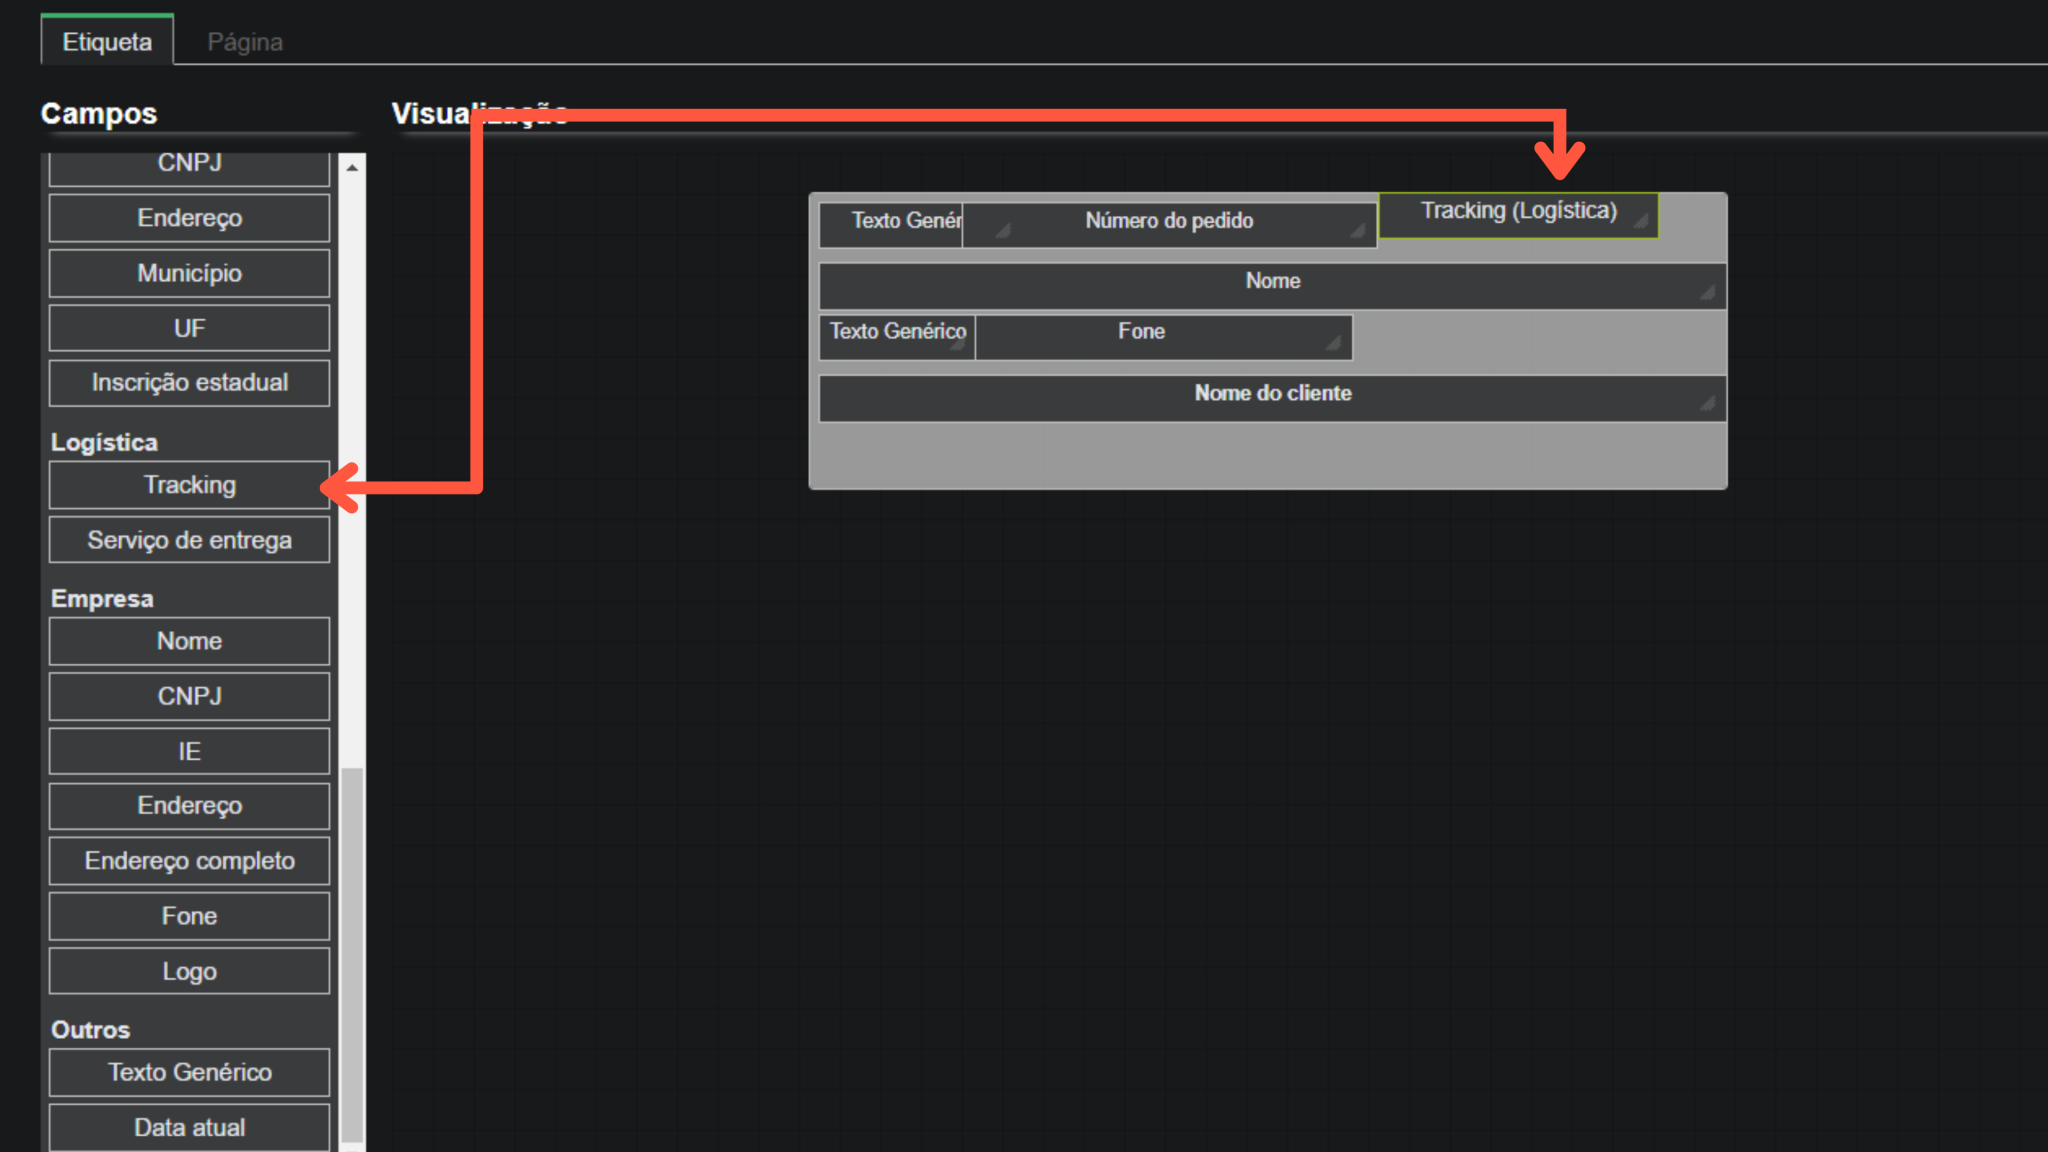The height and width of the screenshot is (1152, 2048).
Task: Select the Tracking field under Logística
Action: tap(189, 485)
